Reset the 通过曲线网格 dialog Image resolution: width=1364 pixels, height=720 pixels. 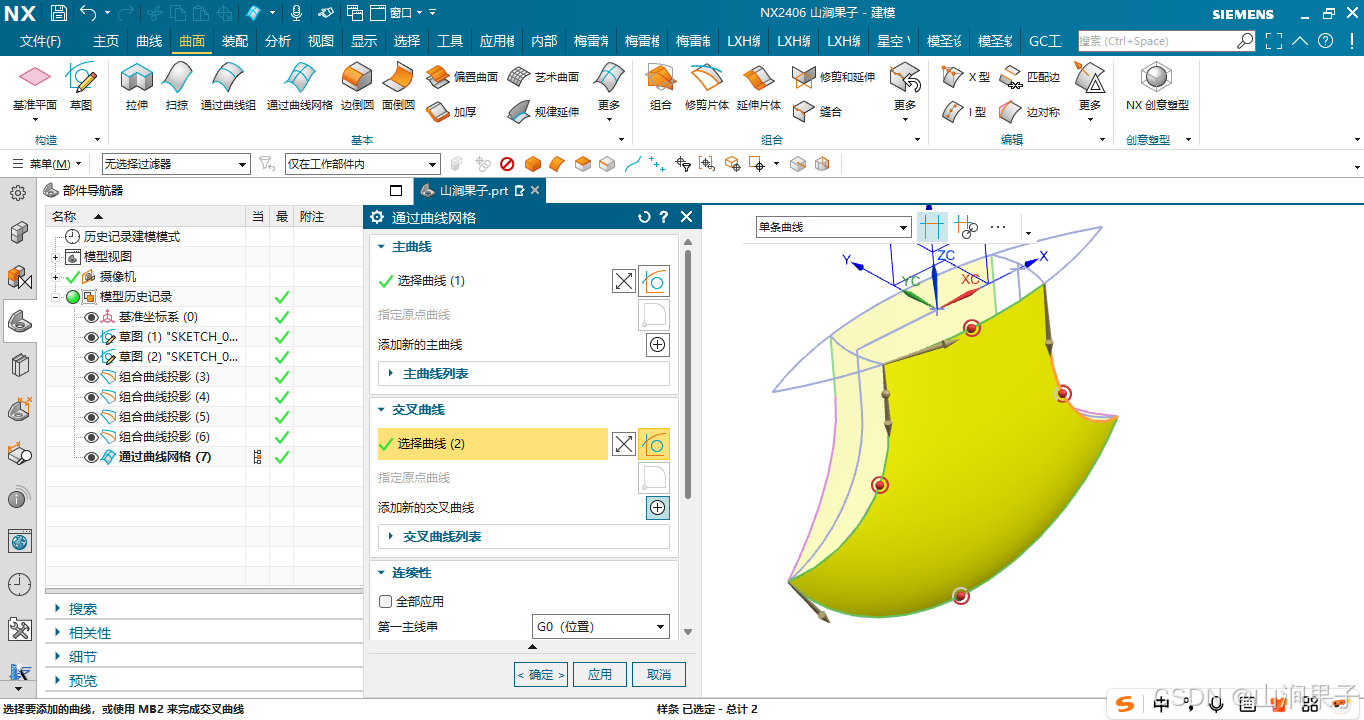644,217
